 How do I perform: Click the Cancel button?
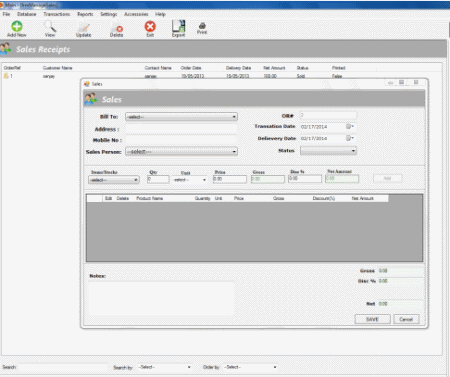point(406,319)
